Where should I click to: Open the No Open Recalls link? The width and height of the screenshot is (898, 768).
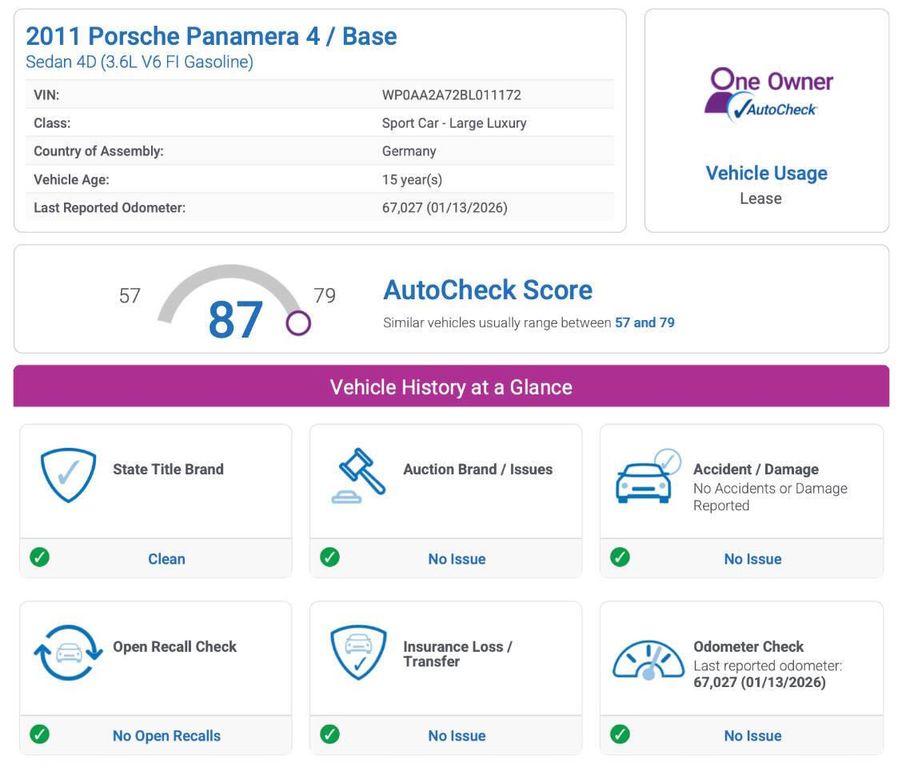166,736
